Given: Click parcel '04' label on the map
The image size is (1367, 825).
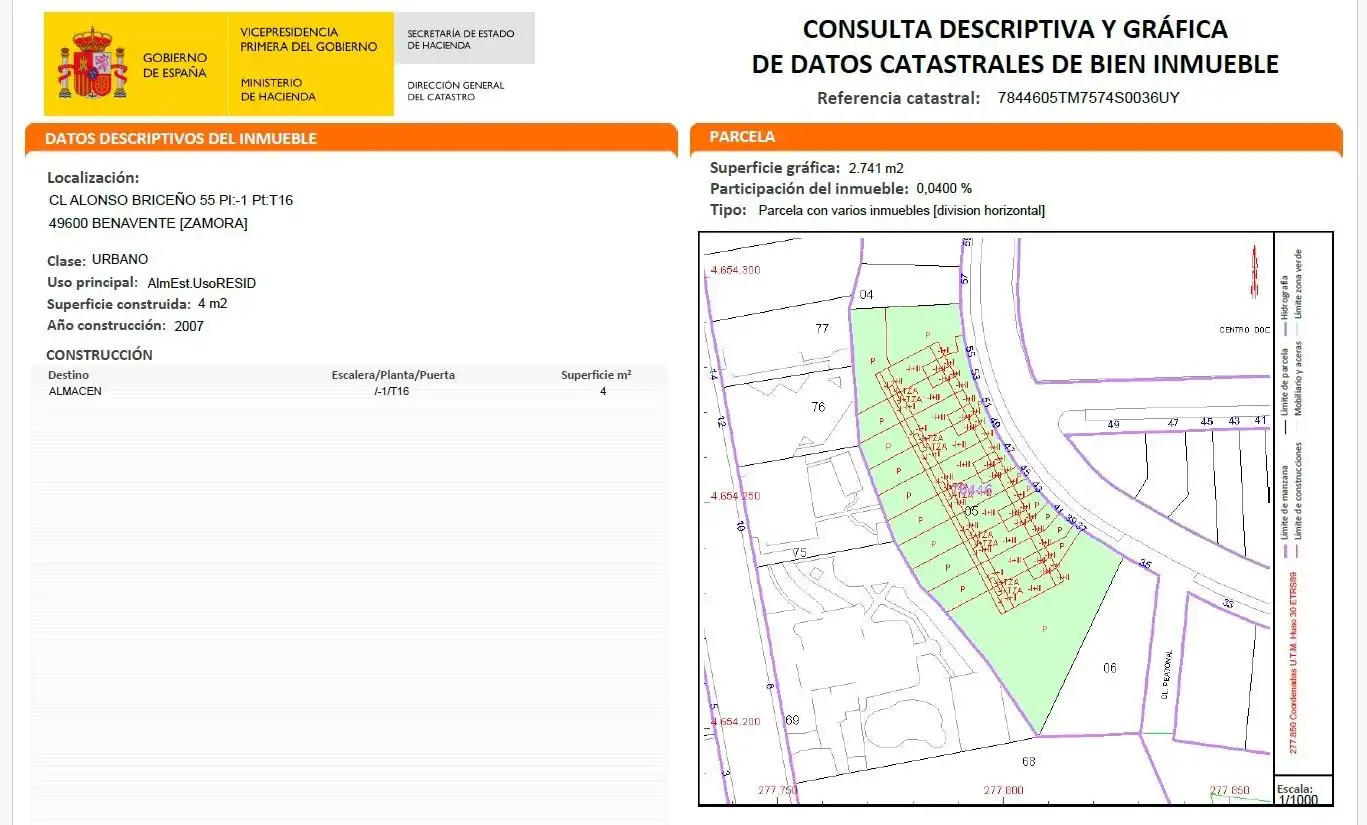Looking at the screenshot, I should click(x=867, y=295).
